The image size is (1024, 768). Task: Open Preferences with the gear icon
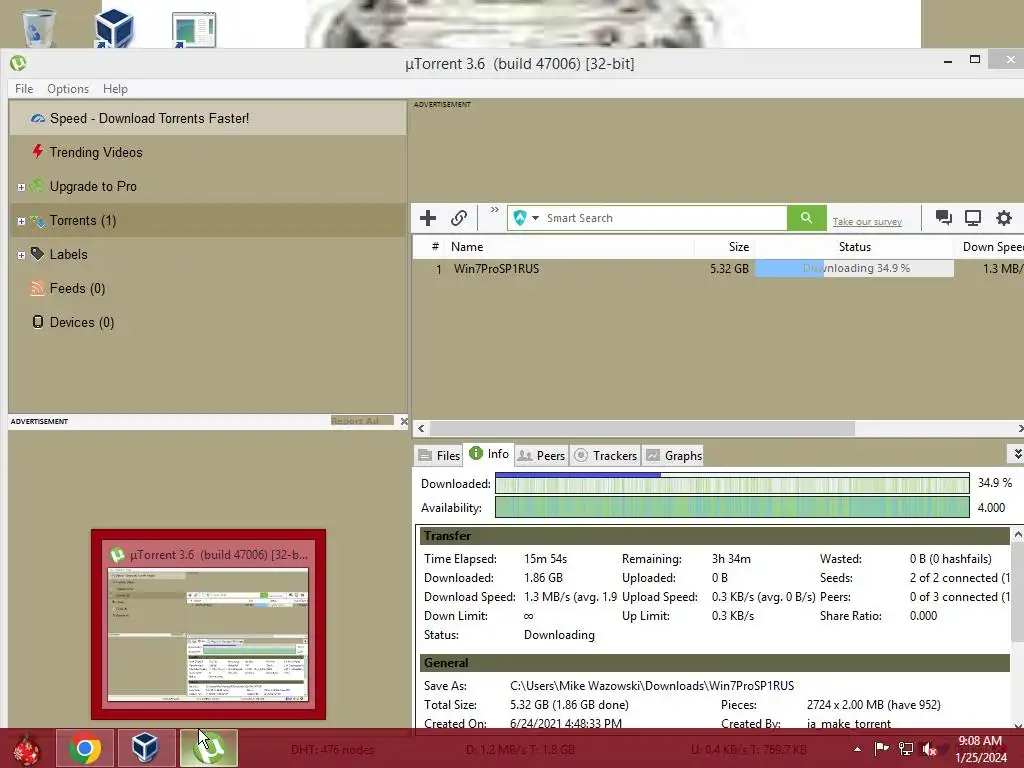pyautogui.click(x=1004, y=217)
